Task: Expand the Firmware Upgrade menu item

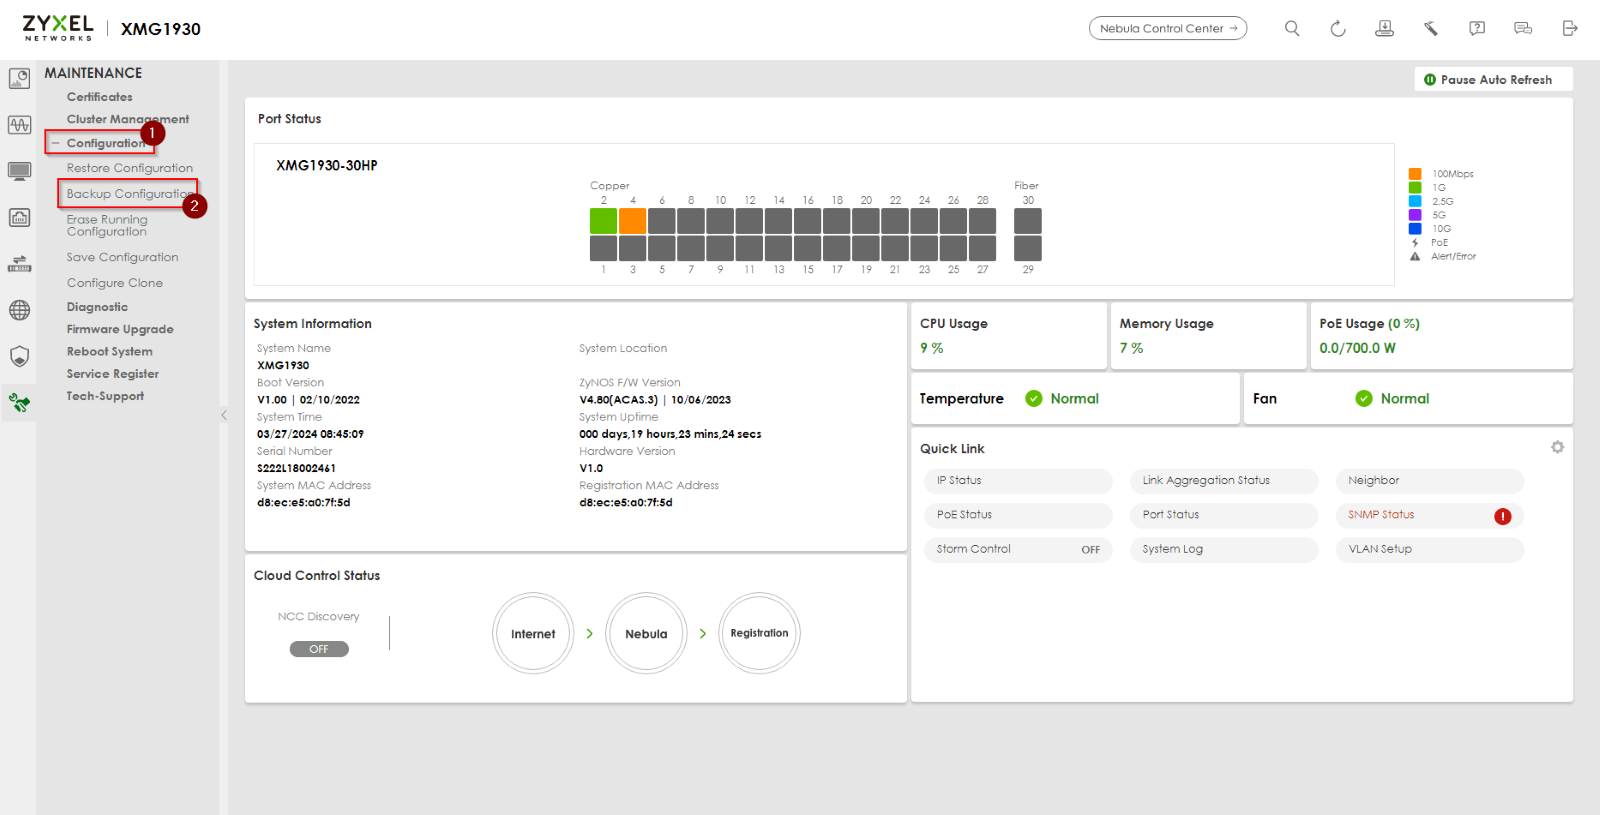Action: (120, 329)
